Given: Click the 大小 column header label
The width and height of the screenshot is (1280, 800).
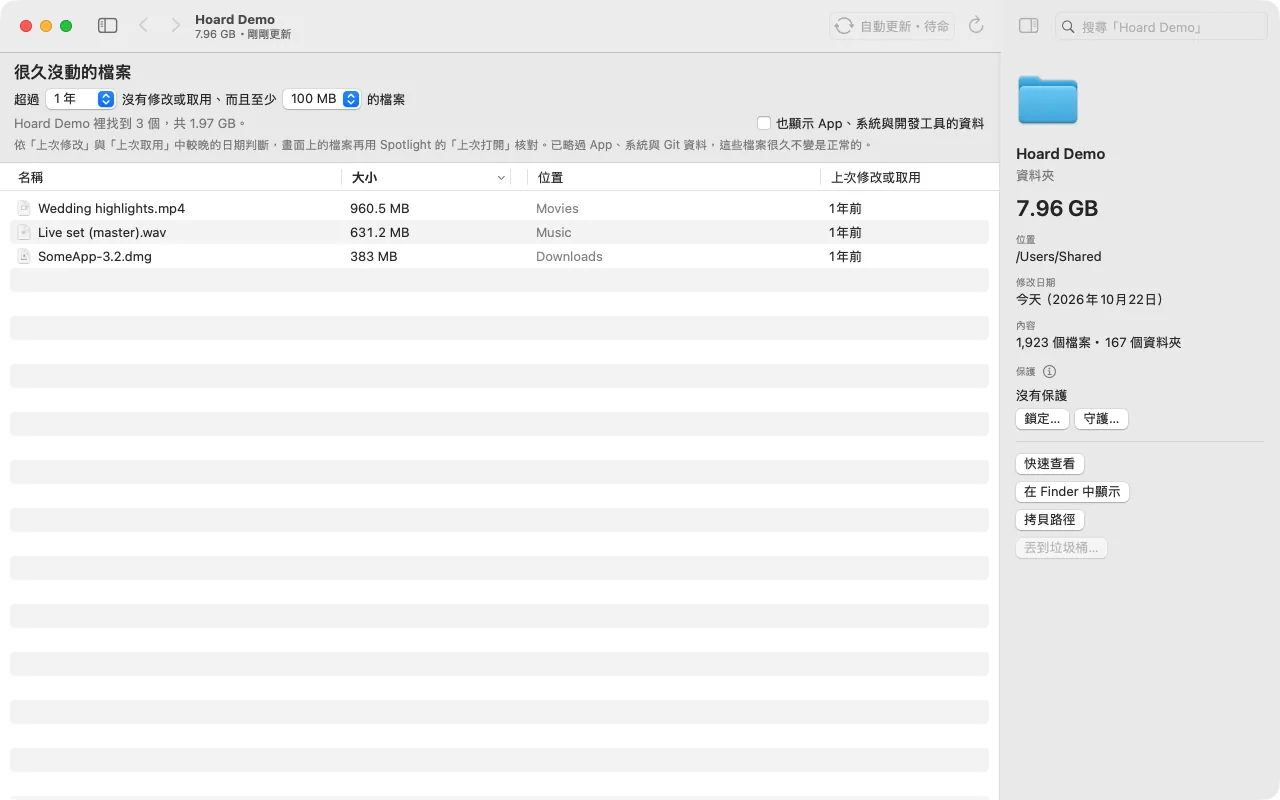Looking at the screenshot, I should tap(364, 177).
